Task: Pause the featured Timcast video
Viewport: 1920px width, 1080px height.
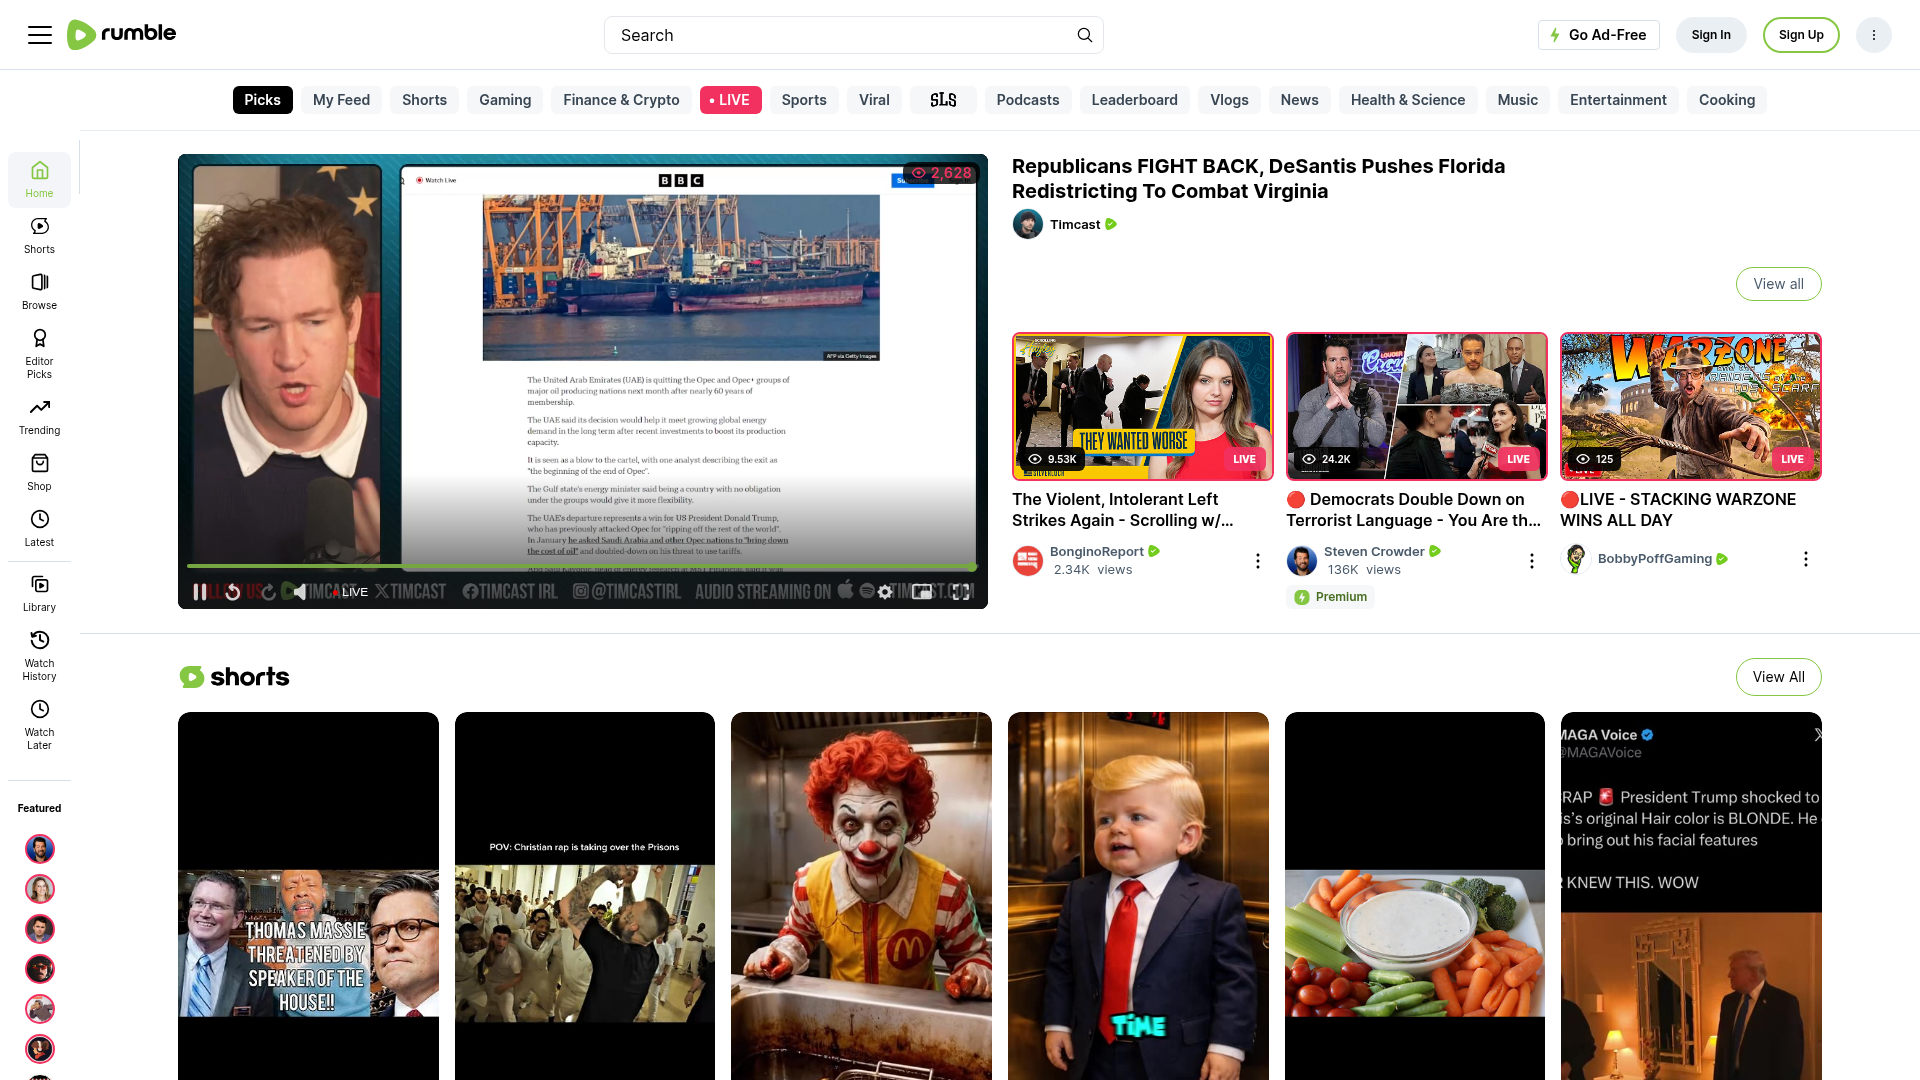Action: click(x=200, y=592)
